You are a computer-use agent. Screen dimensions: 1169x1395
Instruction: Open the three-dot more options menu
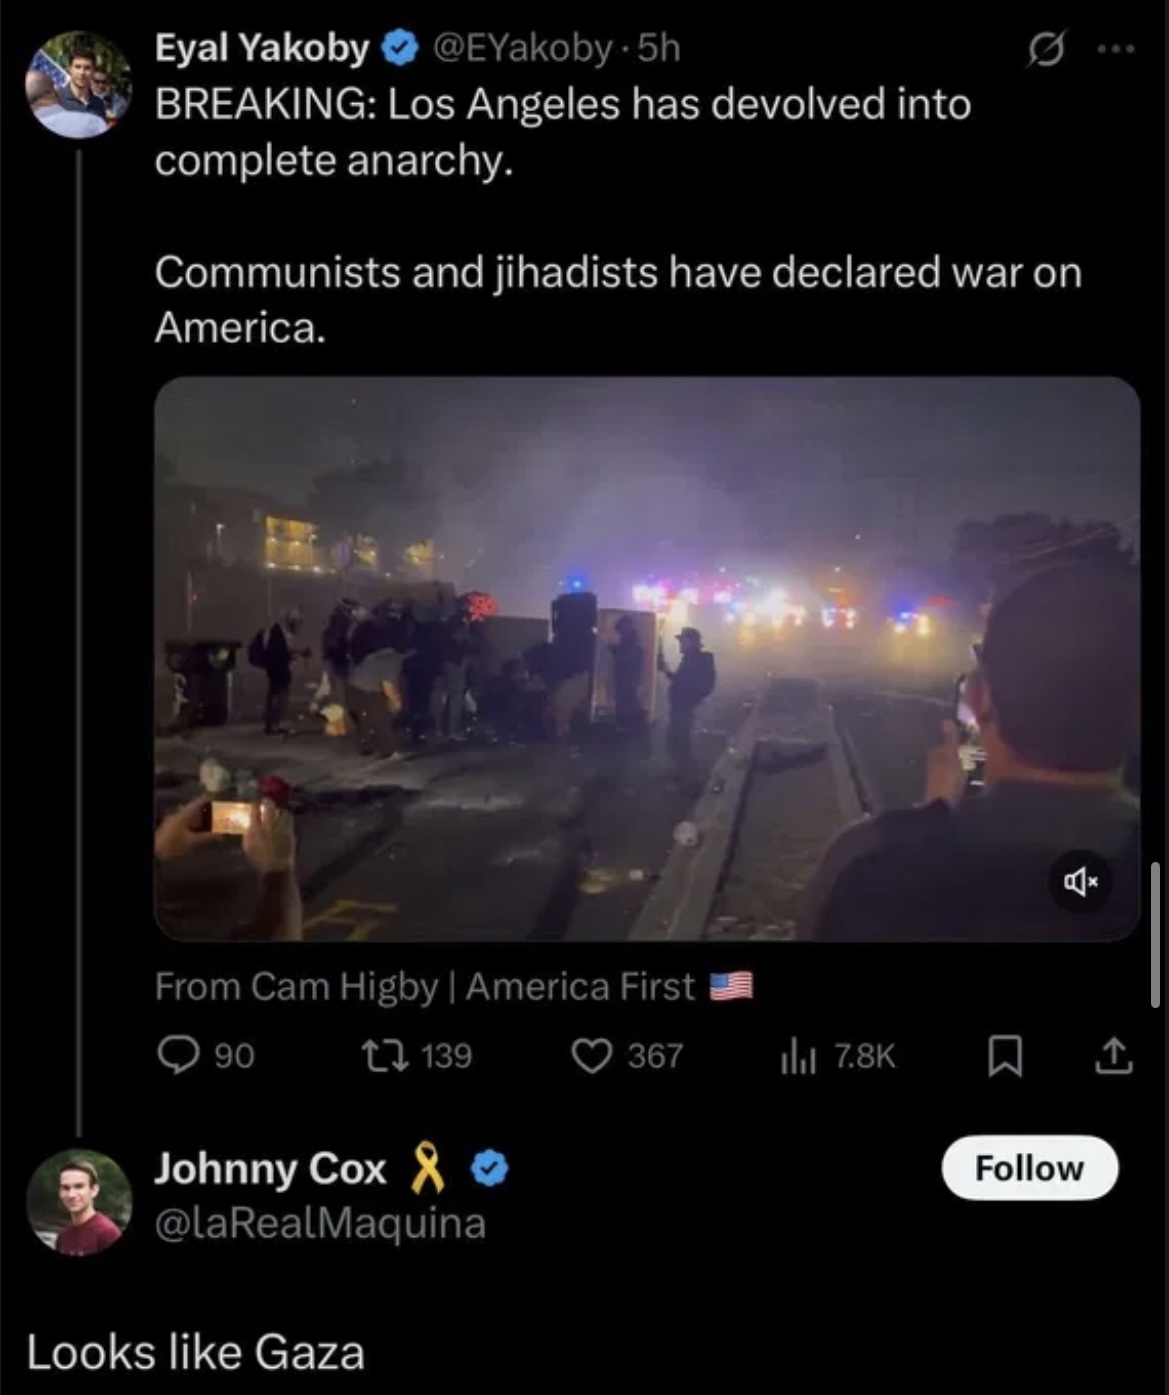point(1115,48)
